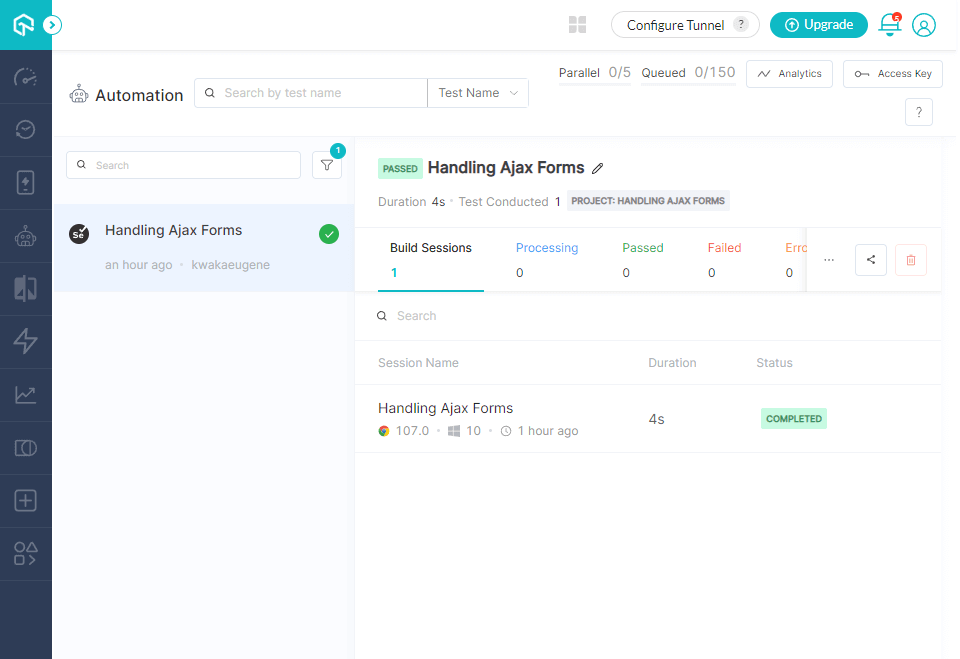Click the lightning bolt sidebar icon
Image resolution: width=960 pixels, height=659 pixels.
[x=26, y=342]
